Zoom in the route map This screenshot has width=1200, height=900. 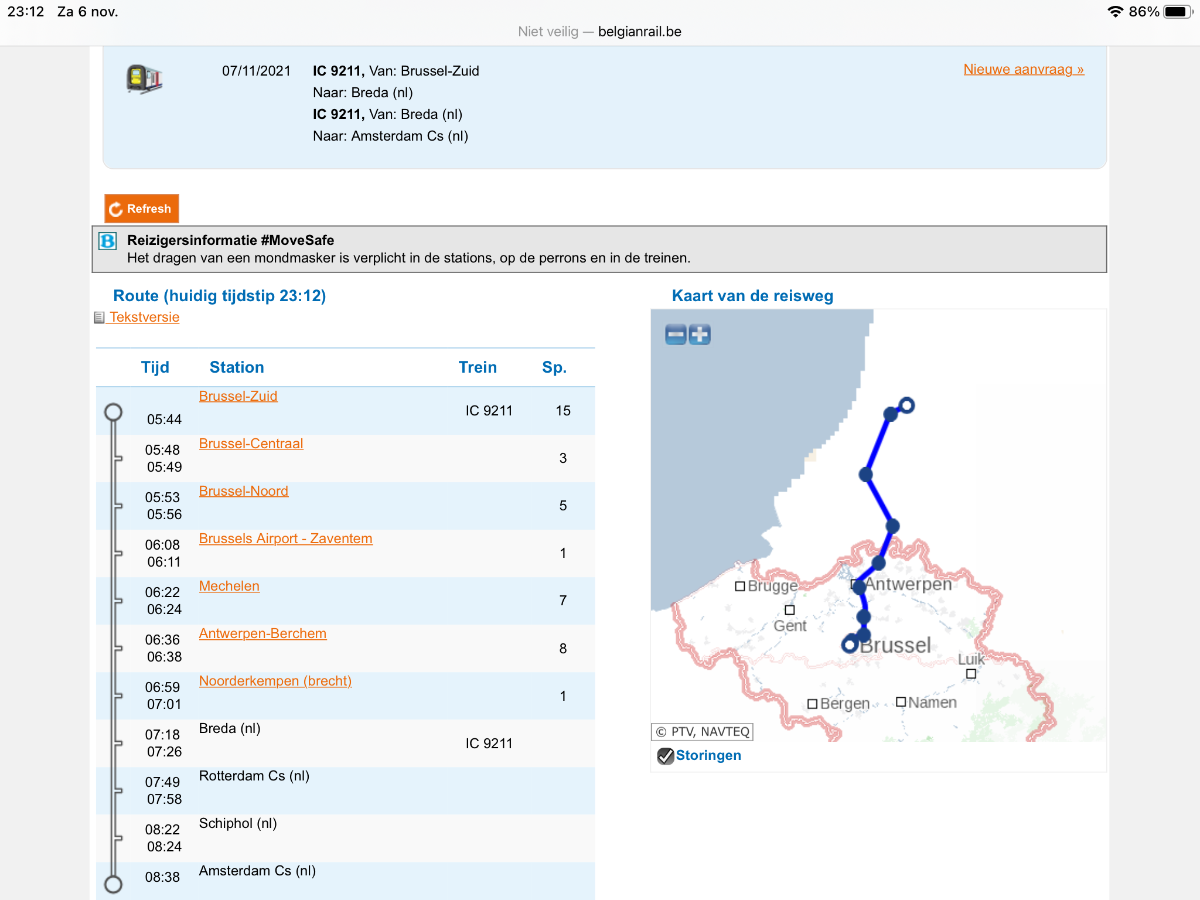[x=700, y=335]
